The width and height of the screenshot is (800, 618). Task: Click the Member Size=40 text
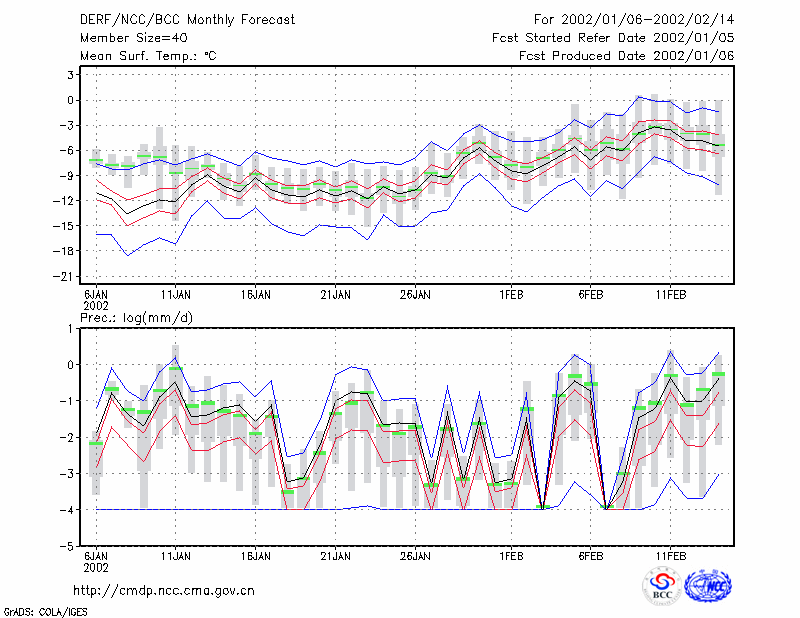[x=134, y=38]
